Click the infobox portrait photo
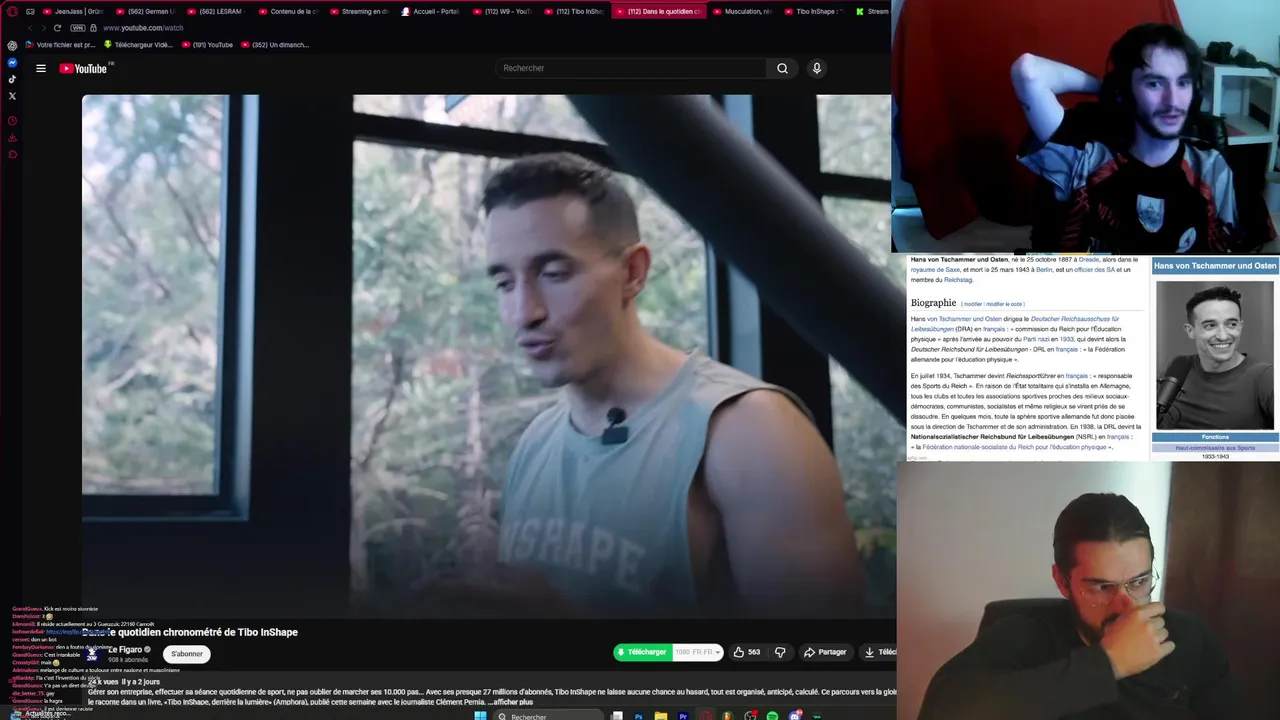 click(x=1215, y=355)
